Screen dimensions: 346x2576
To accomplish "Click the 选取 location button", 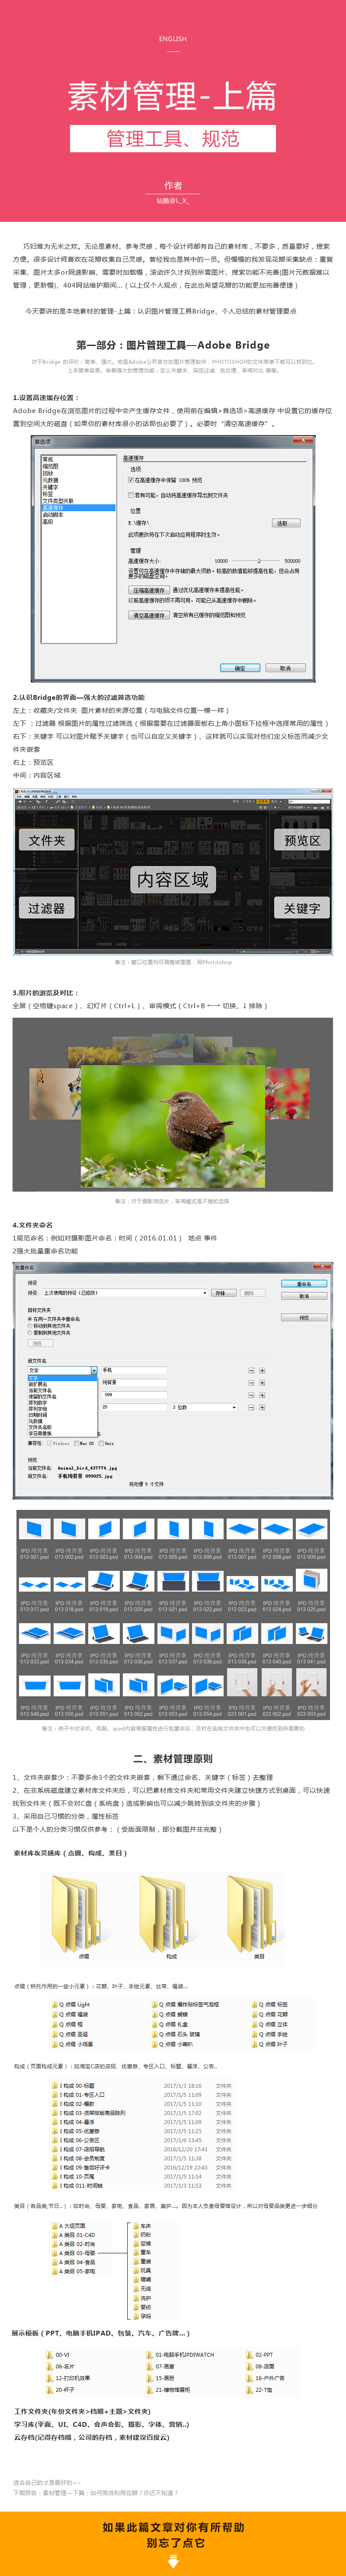I will coord(286,523).
